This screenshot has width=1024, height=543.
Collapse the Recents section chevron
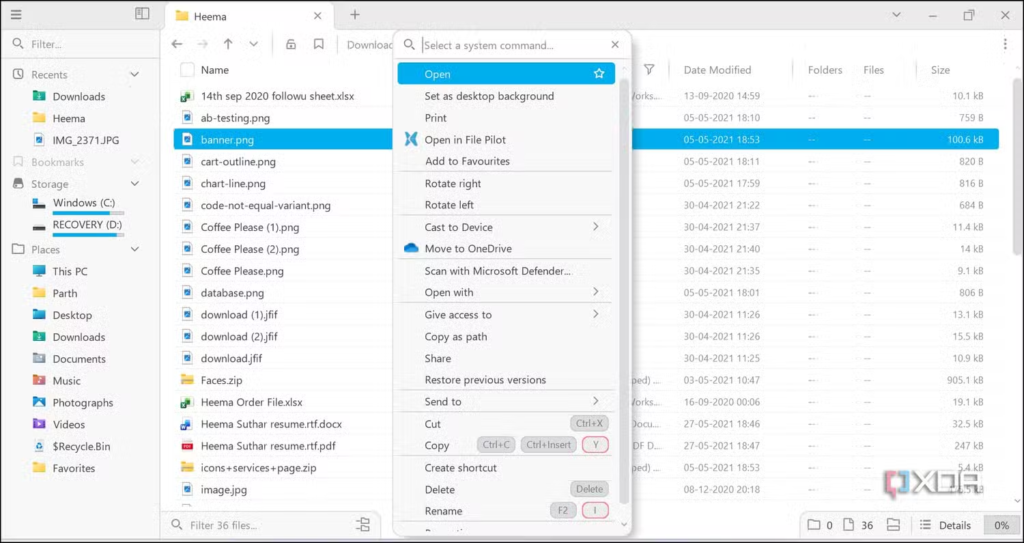pos(135,75)
